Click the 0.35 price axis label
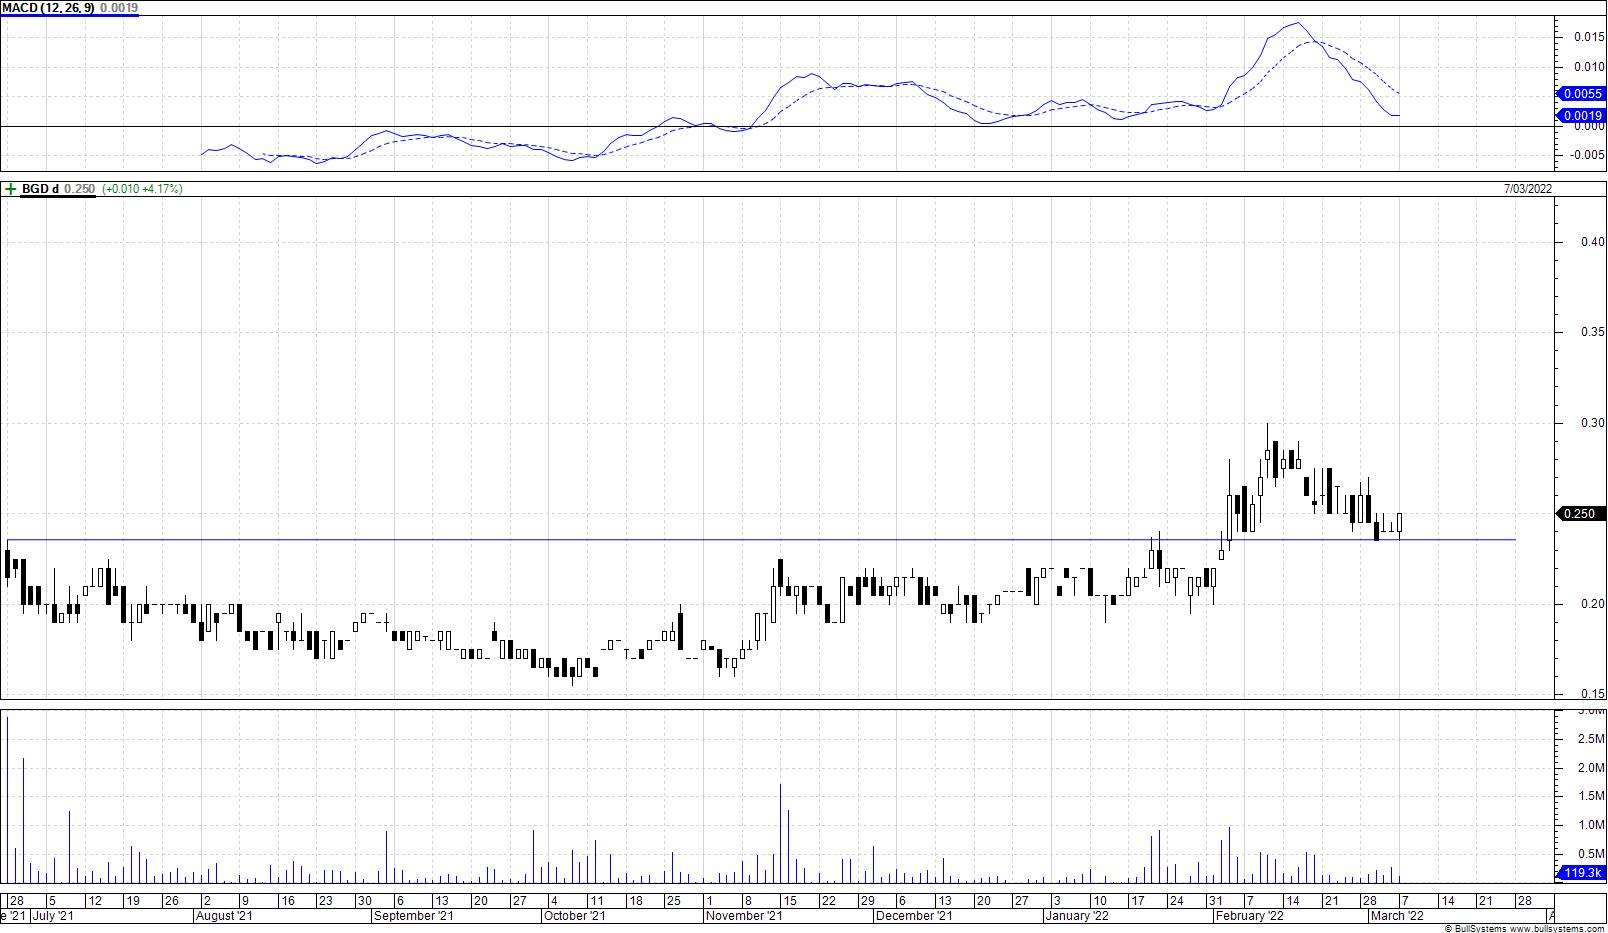 click(x=1593, y=332)
